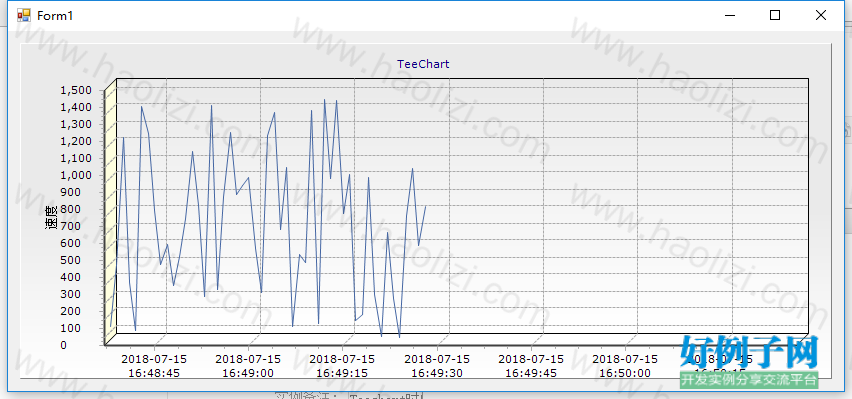Screen dimensions: 852x399
Task: Click the 16:49:15 time axis label
Action: tap(342, 373)
